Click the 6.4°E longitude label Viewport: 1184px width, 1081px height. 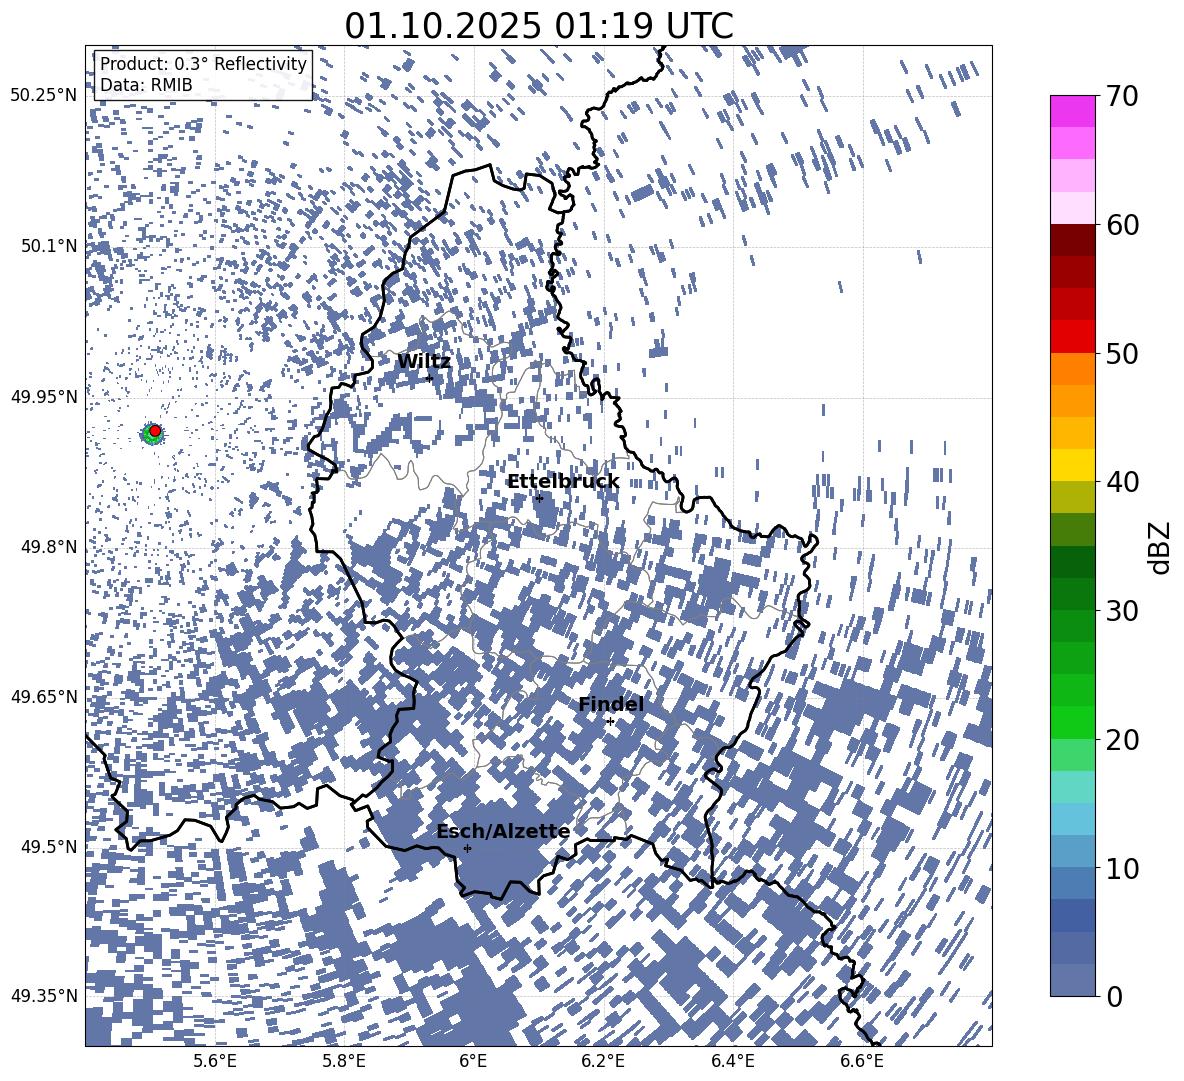pos(732,1062)
